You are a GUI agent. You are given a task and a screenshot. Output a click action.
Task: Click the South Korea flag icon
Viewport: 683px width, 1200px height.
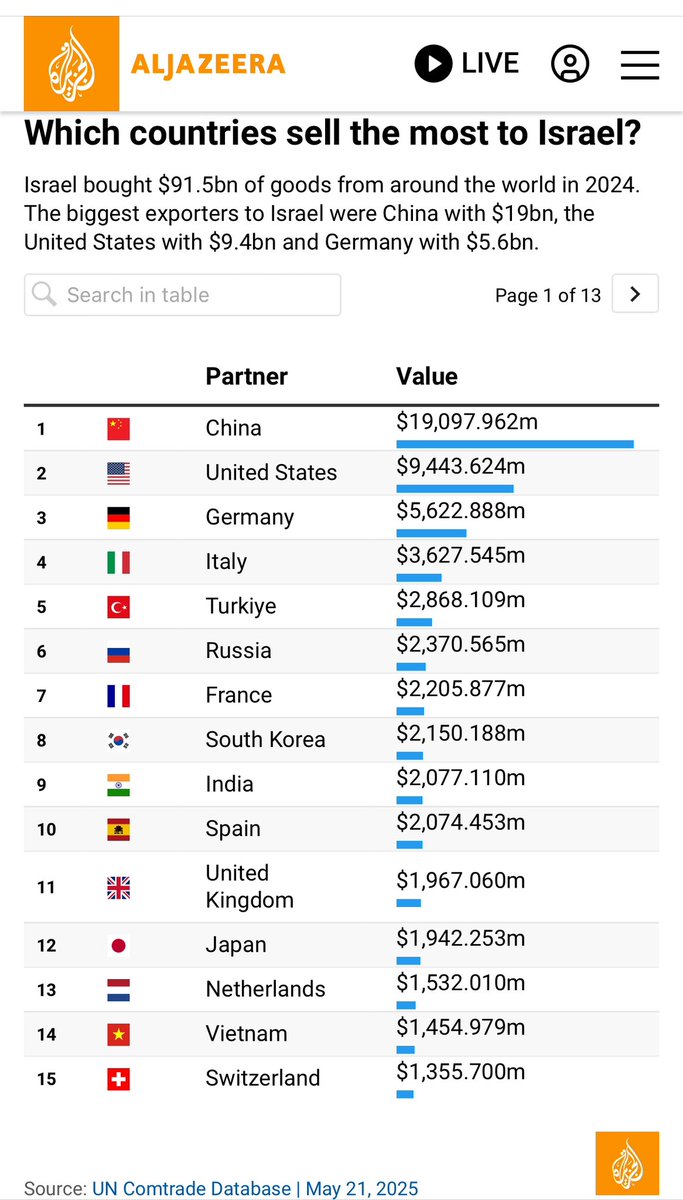click(118, 740)
